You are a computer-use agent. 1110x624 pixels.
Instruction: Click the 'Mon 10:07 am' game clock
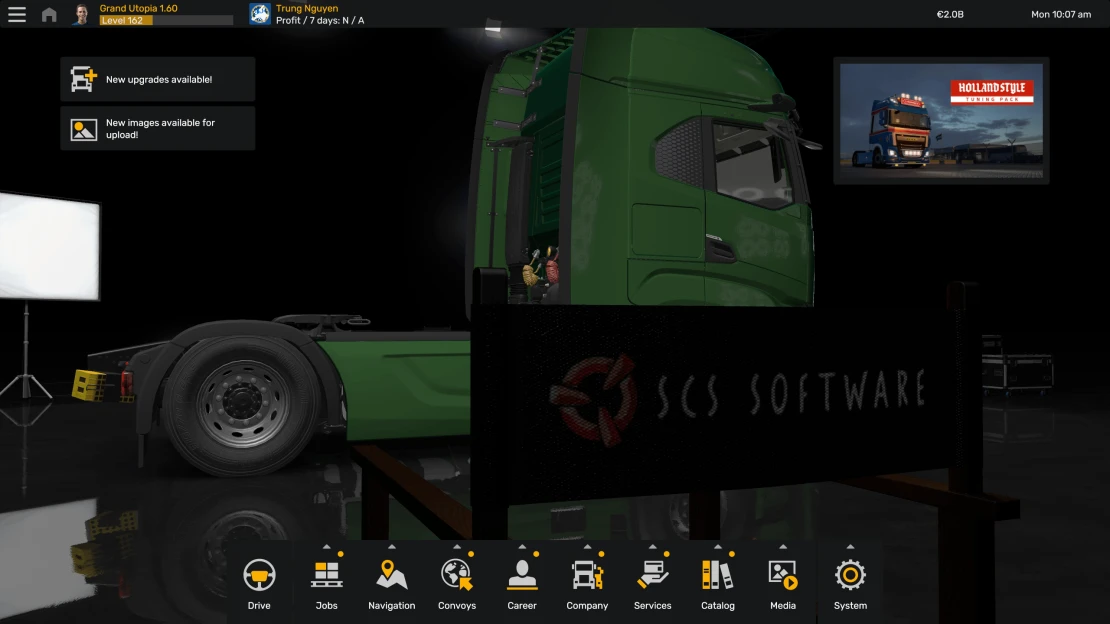pyautogui.click(x=1060, y=14)
